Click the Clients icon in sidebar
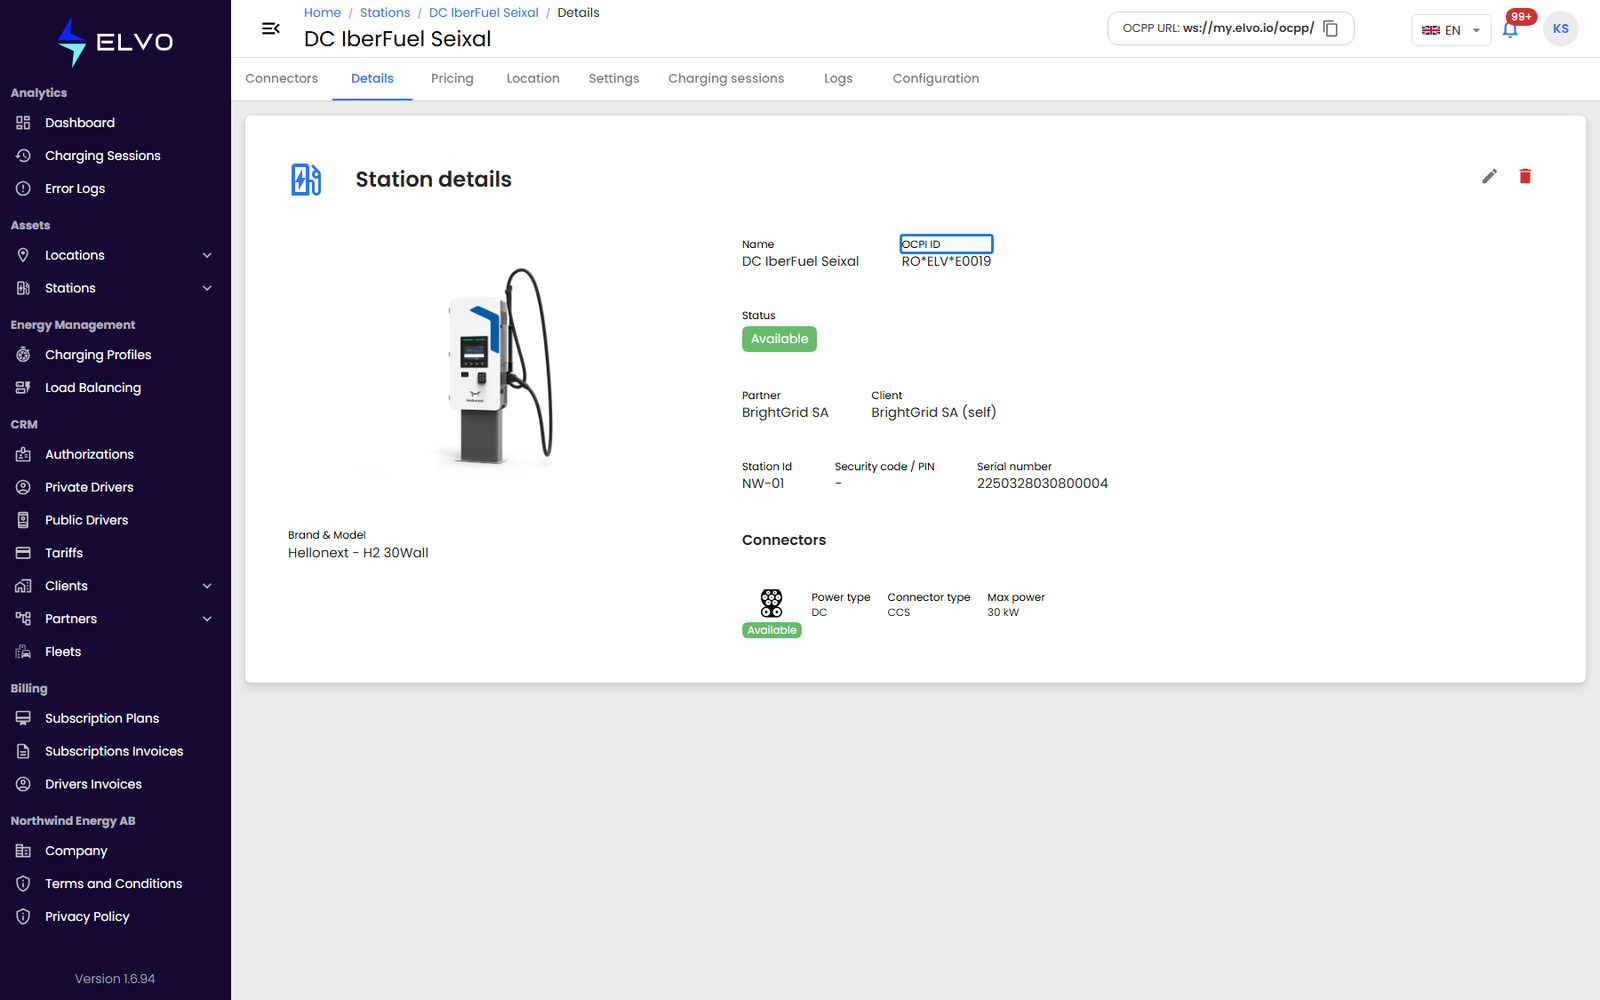Screen dimensions: 1600x1000 click(x=23, y=586)
